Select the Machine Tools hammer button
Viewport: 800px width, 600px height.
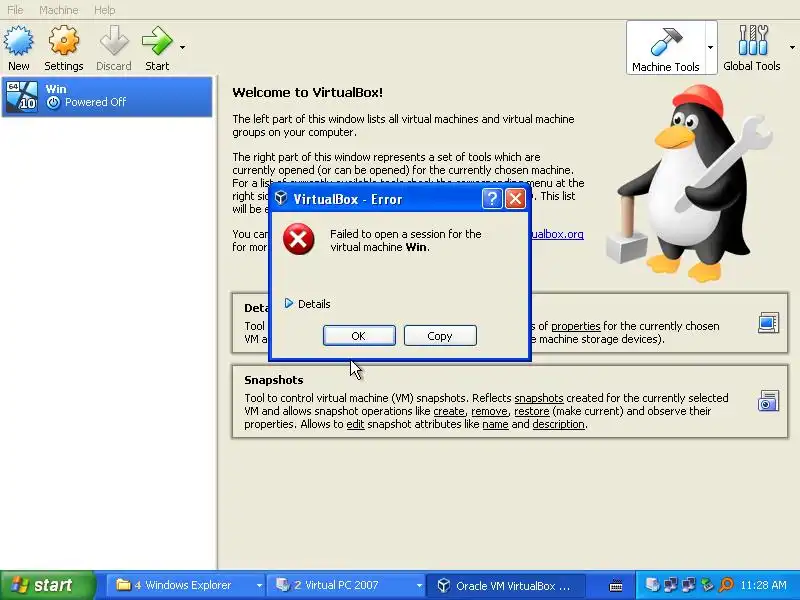coord(665,48)
